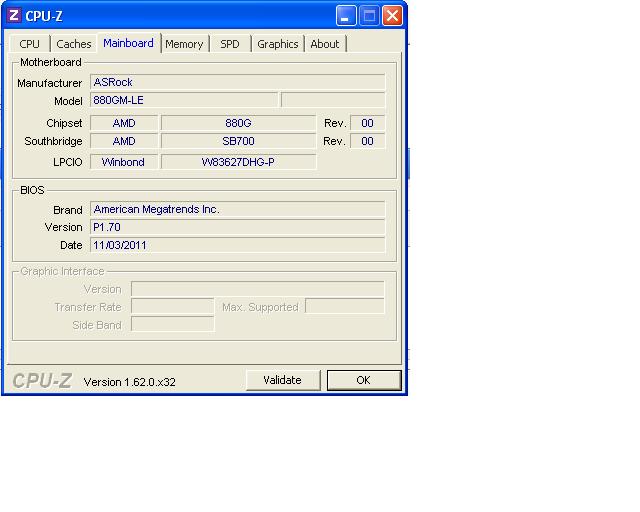Click the CPU-Z title bar text
Viewport: 640px width, 512px height.
44,16
